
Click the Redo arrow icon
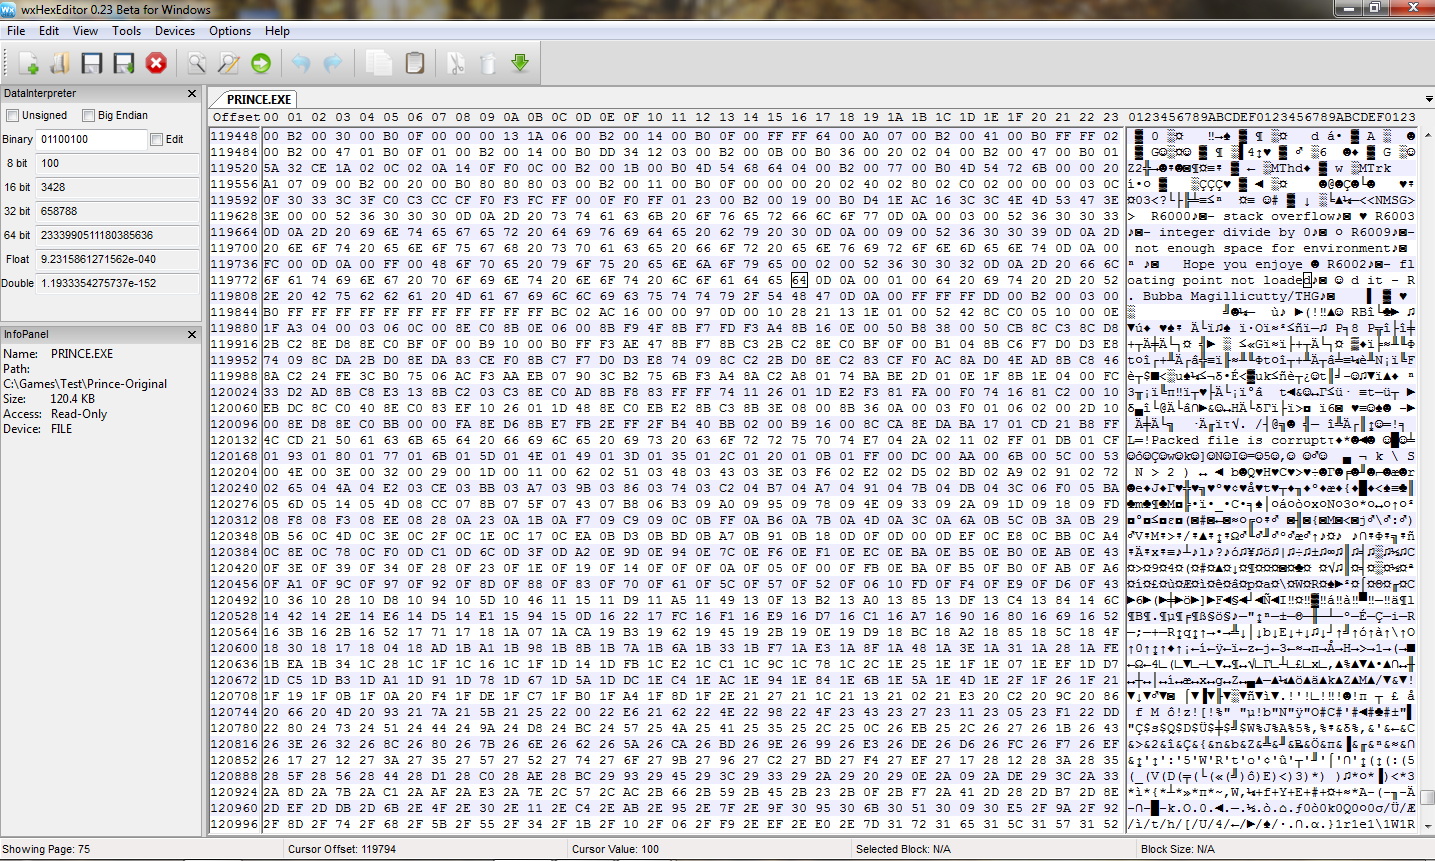pyautogui.click(x=333, y=64)
